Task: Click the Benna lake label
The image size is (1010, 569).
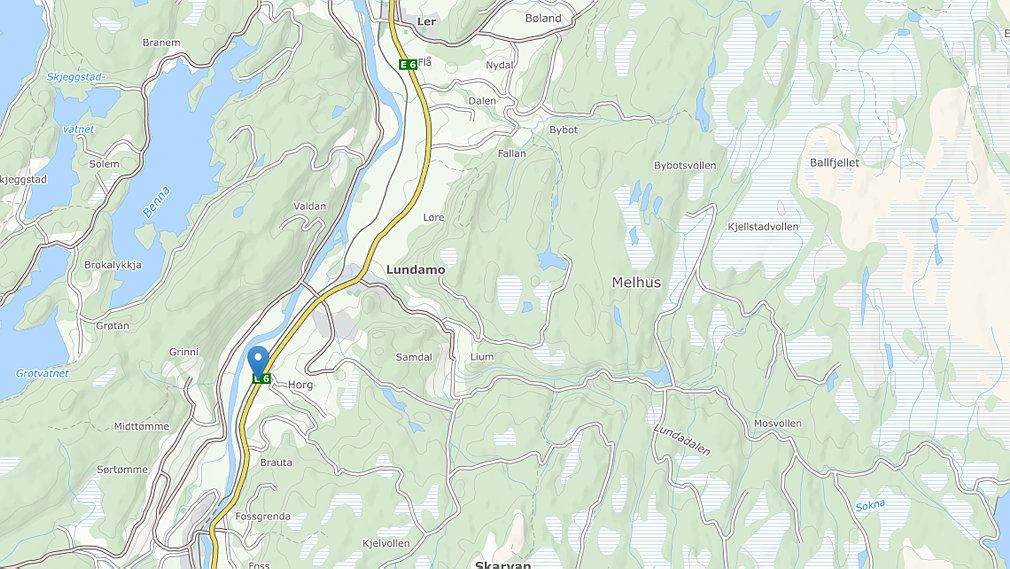Action: (x=157, y=202)
